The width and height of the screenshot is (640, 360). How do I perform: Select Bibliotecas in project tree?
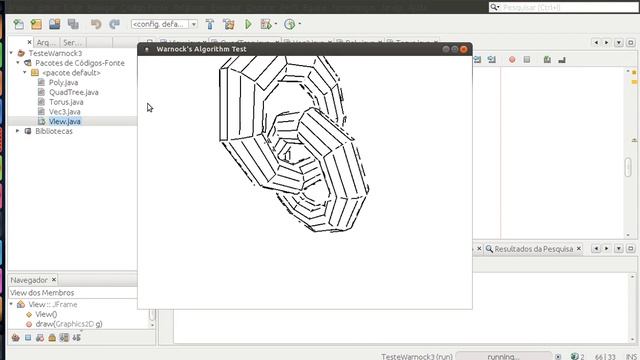(x=53, y=131)
